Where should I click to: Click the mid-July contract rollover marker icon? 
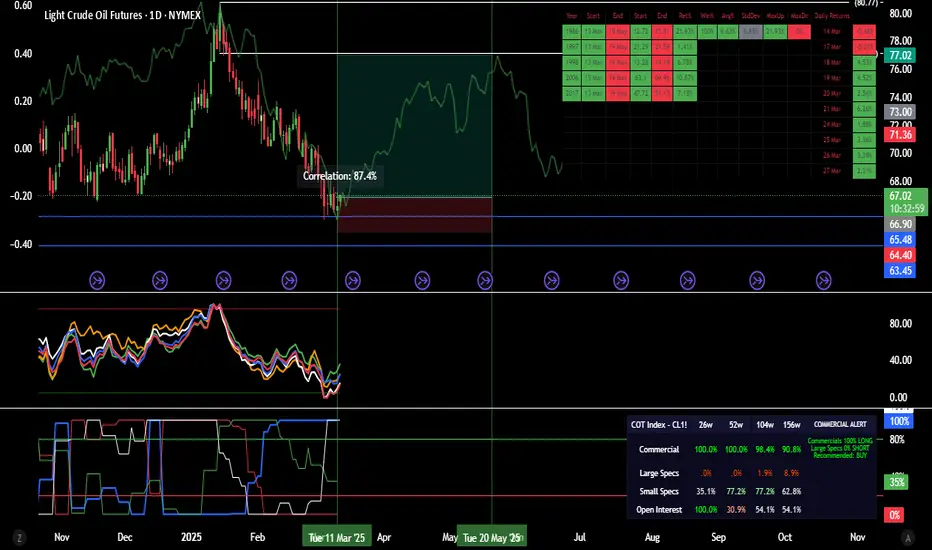[x=621, y=280]
